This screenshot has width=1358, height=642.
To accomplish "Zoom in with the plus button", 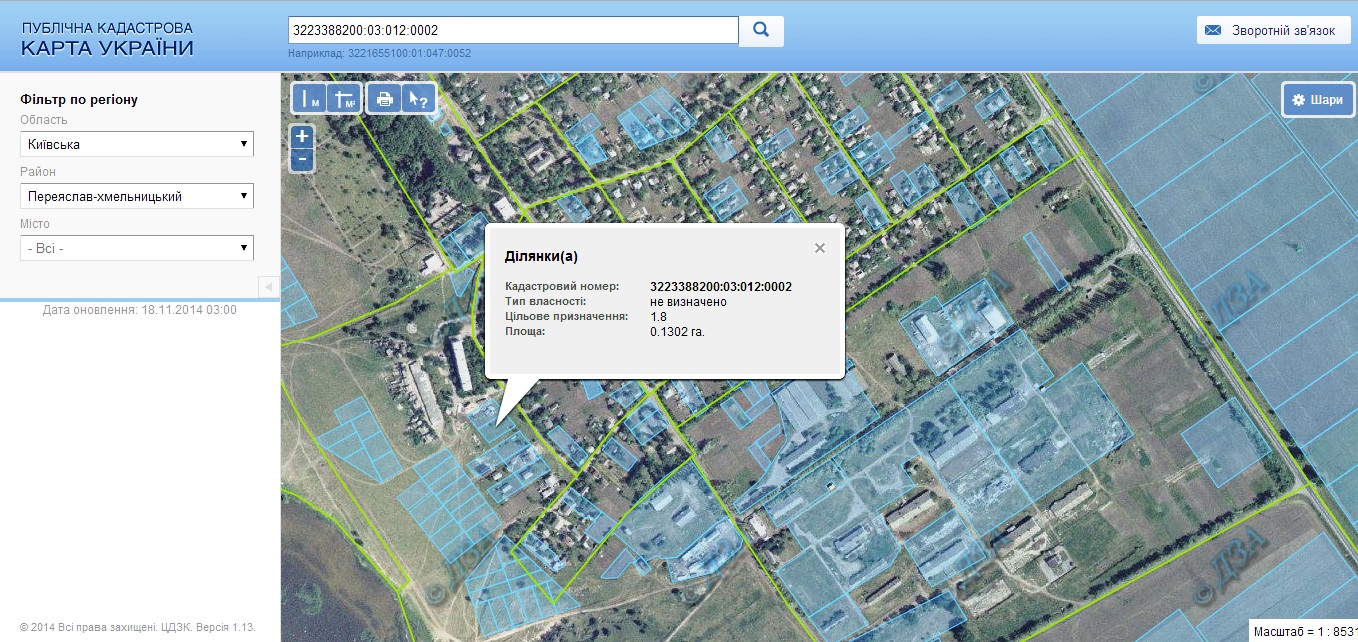I will pos(303,136).
